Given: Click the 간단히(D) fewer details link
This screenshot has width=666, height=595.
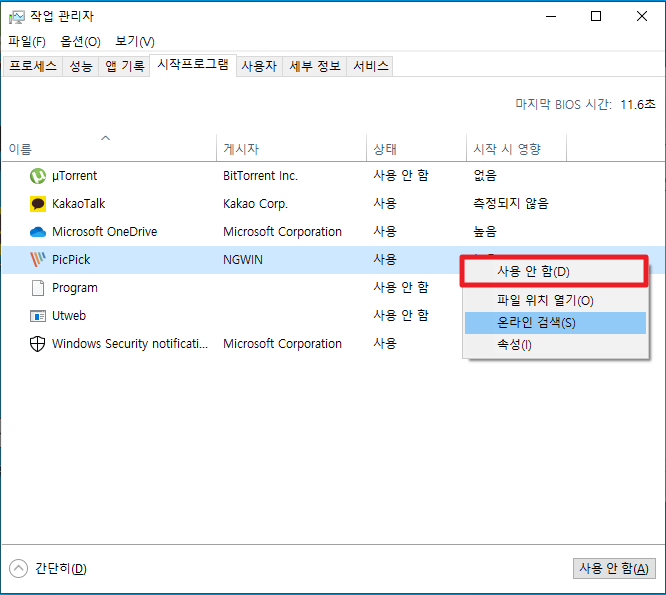Looking at the screenshot, I should click(61, 569).
